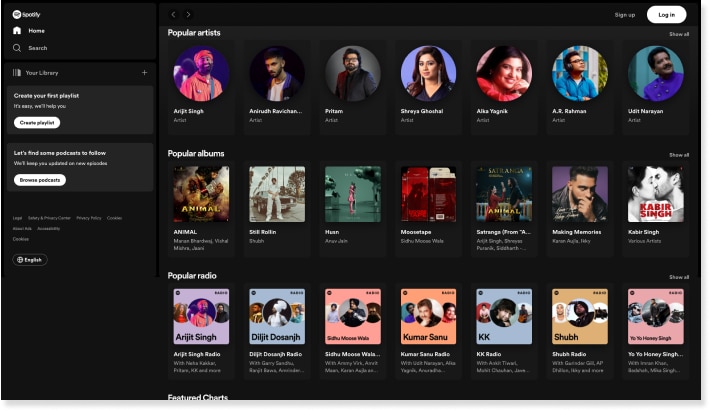Open Anirudh Ravichander artist photo
This screenshot has height=411, width=710.
pos(277,73)
